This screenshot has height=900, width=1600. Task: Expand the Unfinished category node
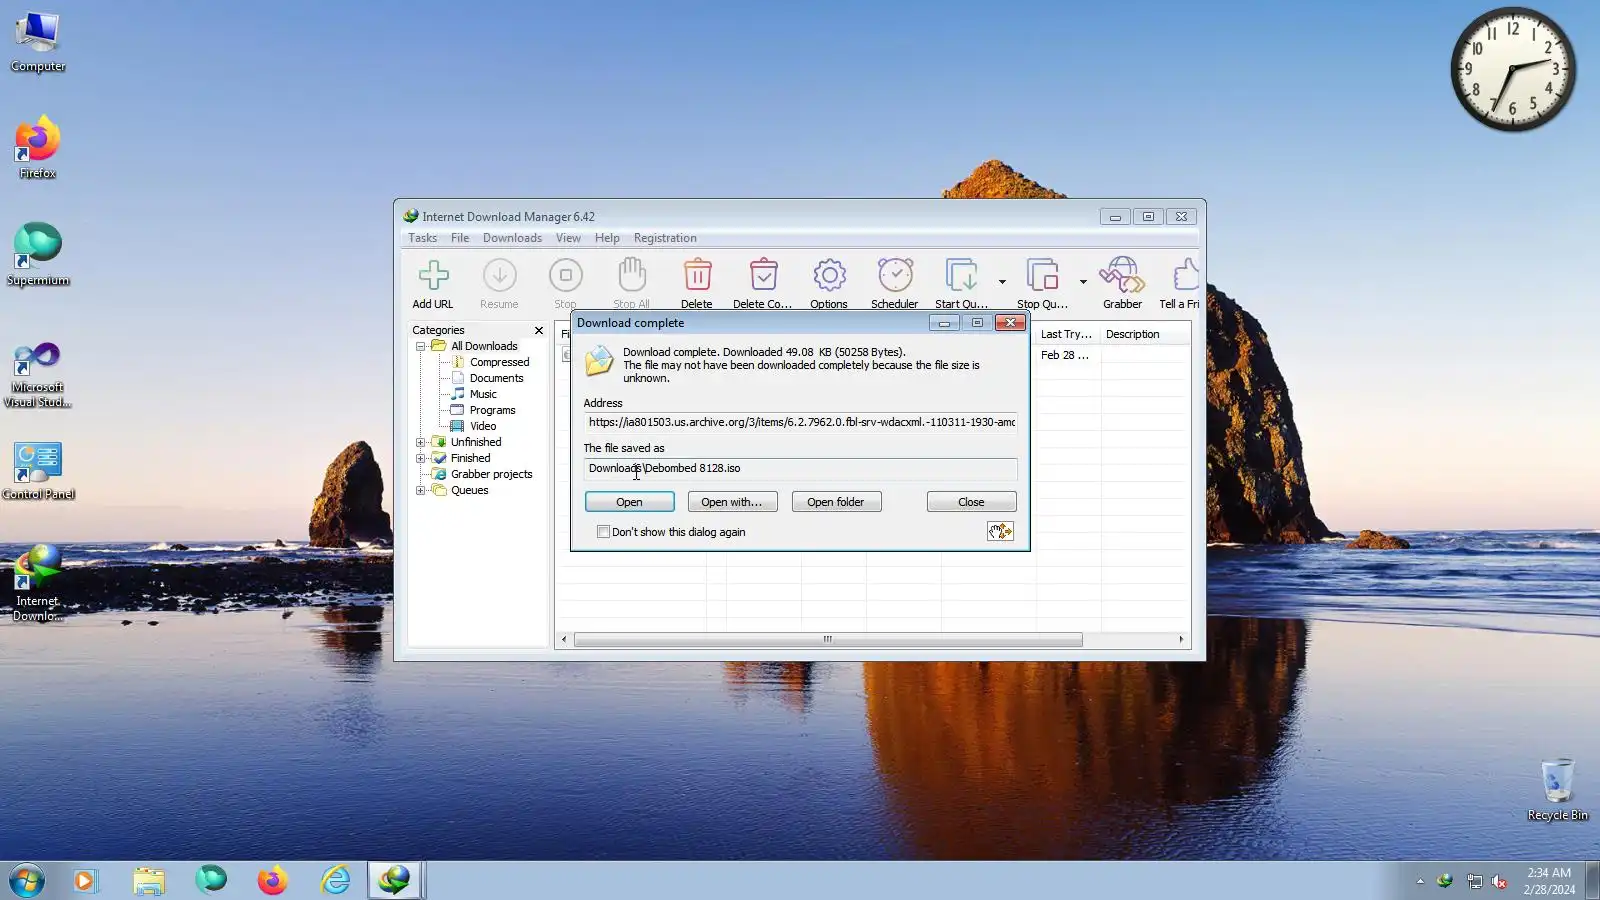421,442
